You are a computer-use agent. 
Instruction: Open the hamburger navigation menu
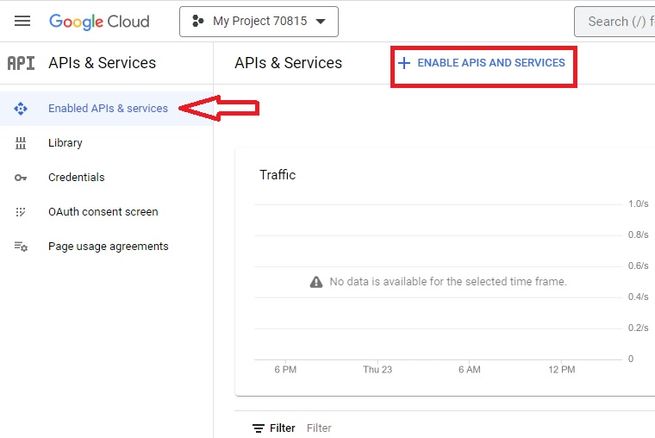click(x=22, y=21)
